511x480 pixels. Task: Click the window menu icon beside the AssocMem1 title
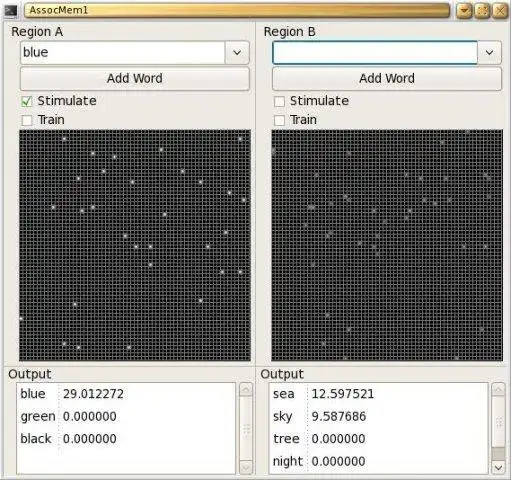[x=10, y=11]
